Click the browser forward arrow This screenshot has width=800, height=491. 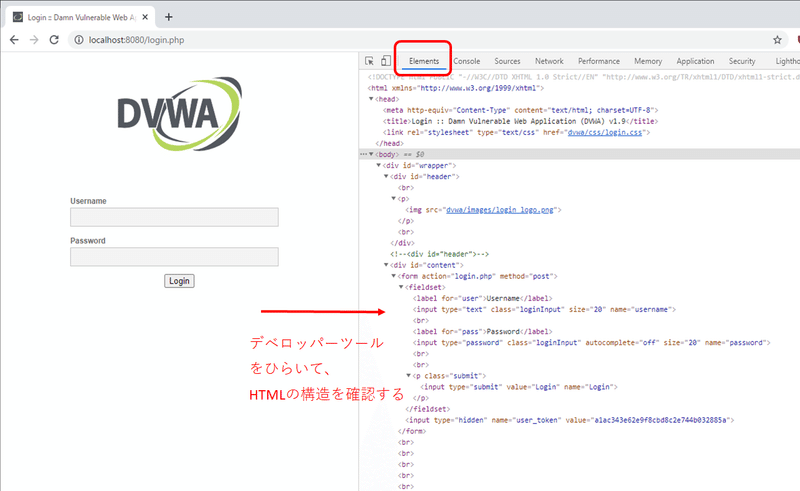click(34, 40)
